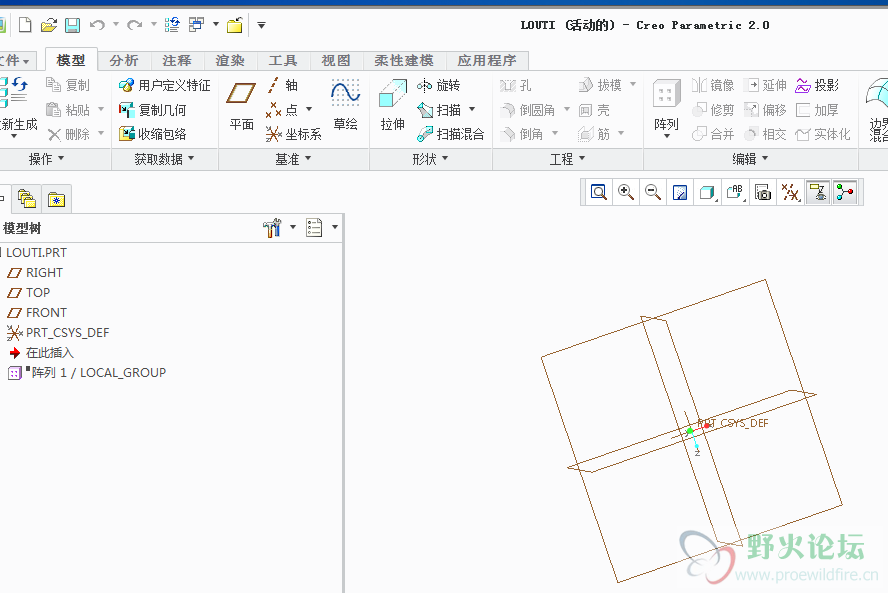Open the view manager
Image resolution: width=888 pixels, height=593 pixels.
point(763,193)
